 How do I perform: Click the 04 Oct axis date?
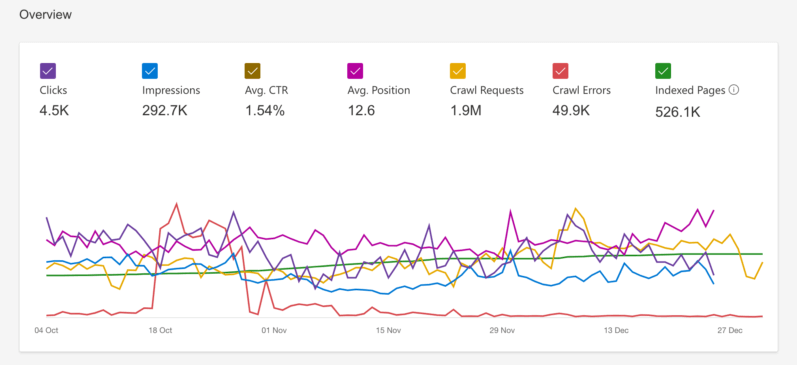46,330
